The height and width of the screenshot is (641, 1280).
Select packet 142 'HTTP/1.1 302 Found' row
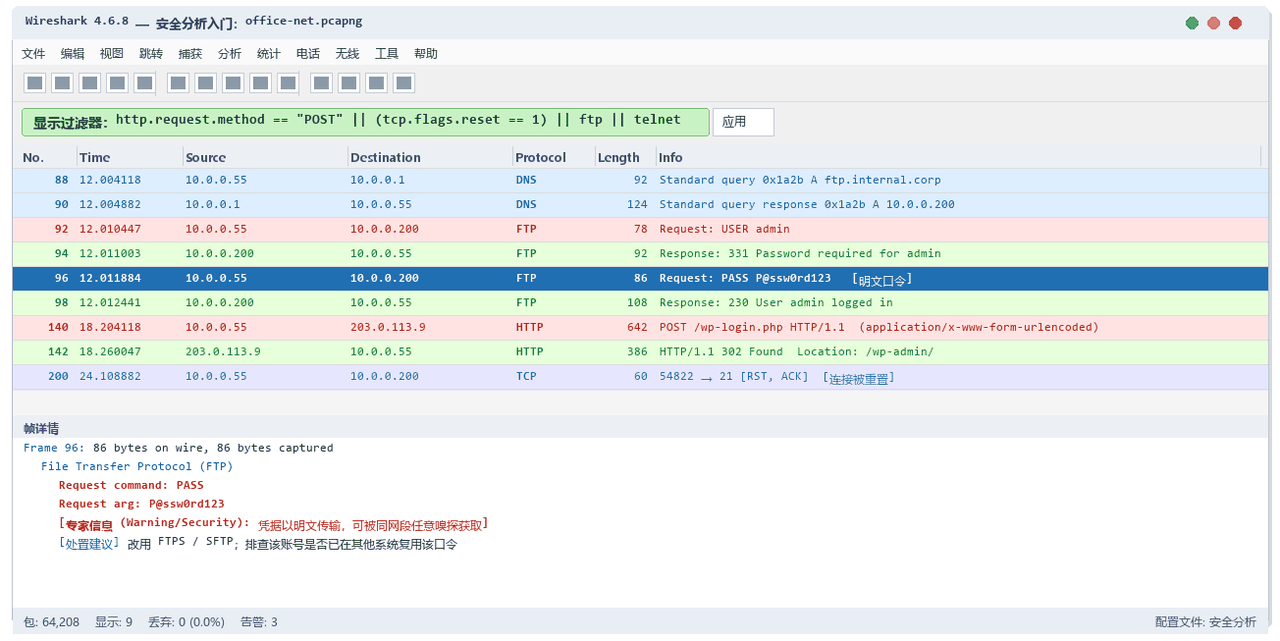coord(640,351)
